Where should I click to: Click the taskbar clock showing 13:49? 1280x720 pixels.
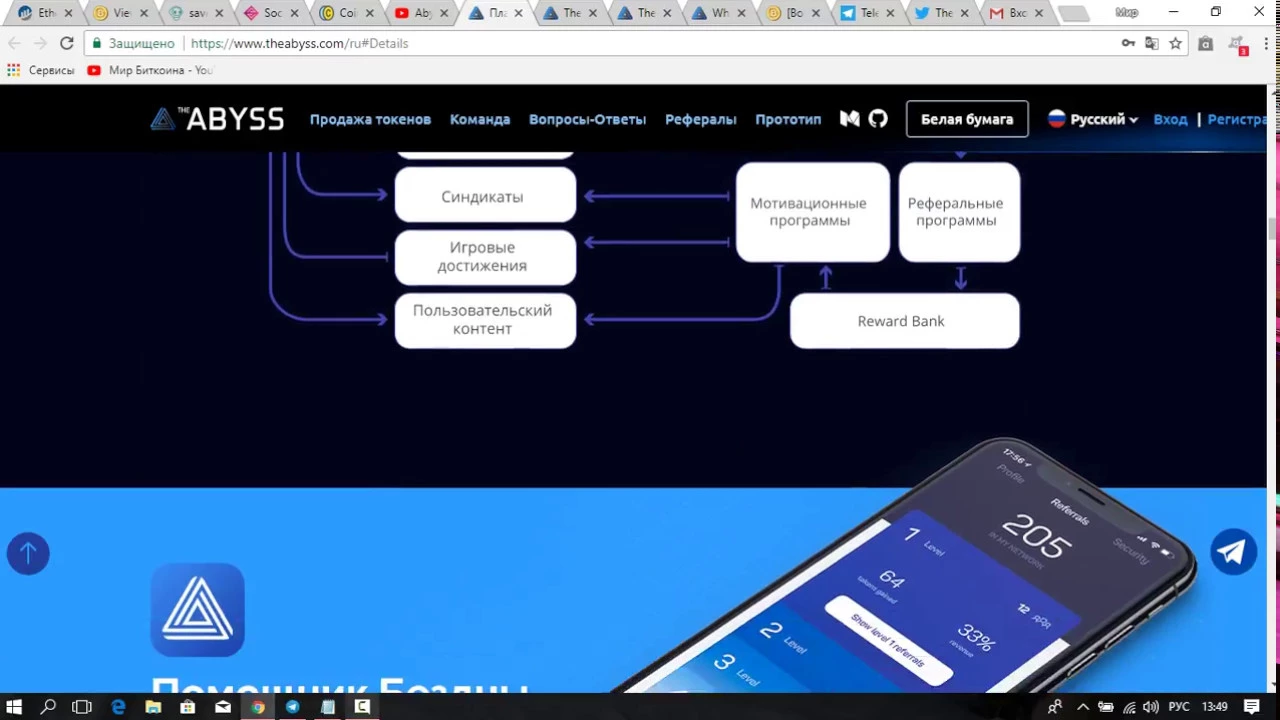(1214, 707)
